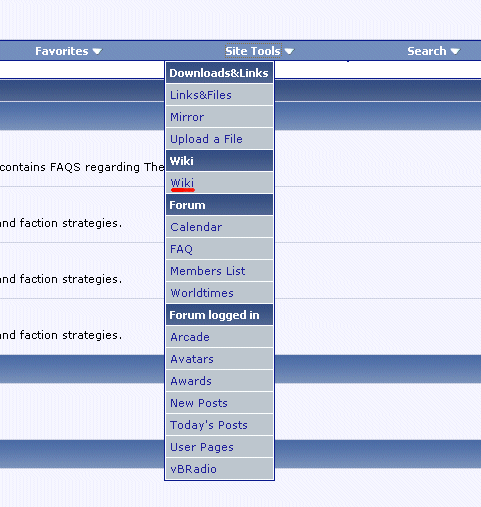
Task: Open the Avatars page
Action: click(x=219, y=359)
